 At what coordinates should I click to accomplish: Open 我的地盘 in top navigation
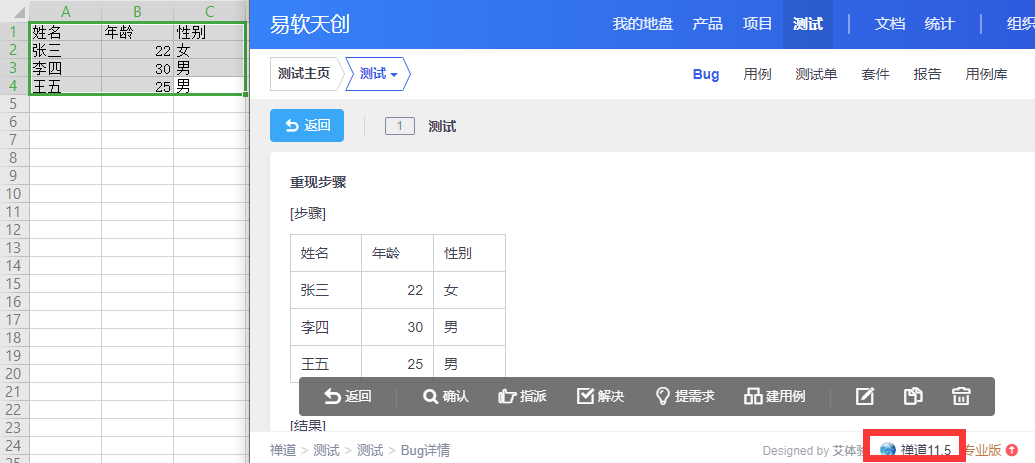tap(642, 24)
